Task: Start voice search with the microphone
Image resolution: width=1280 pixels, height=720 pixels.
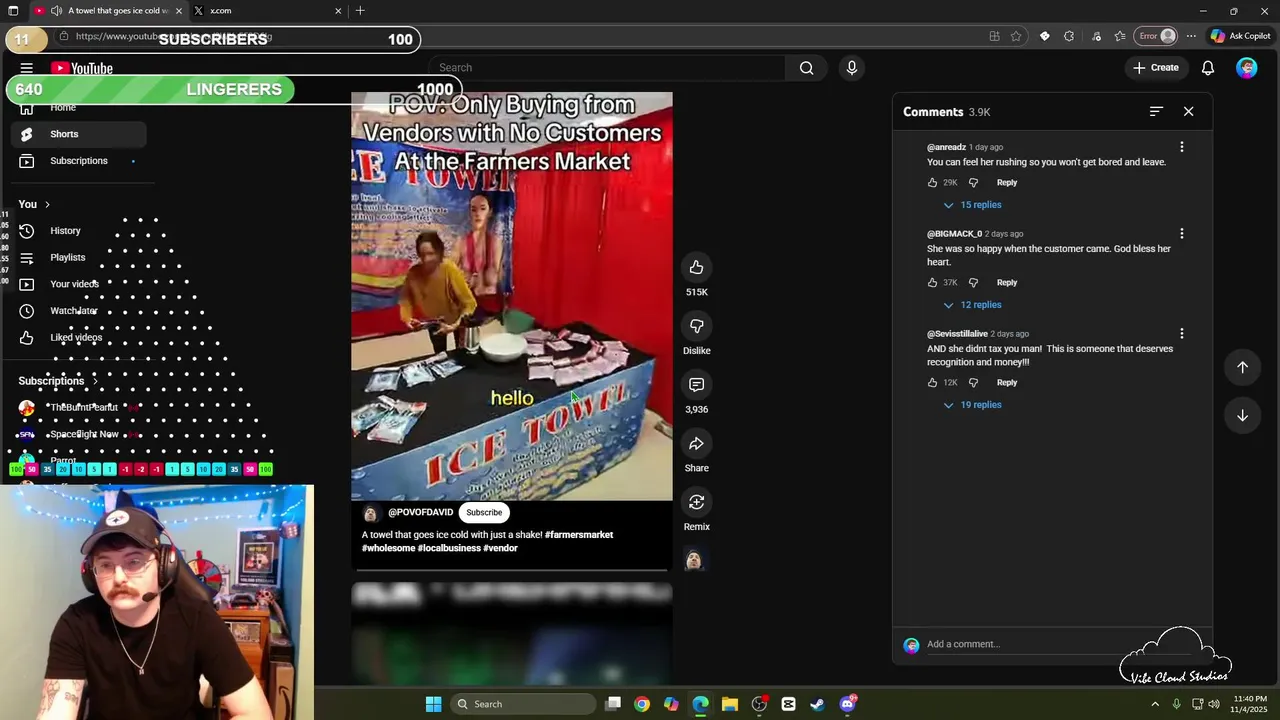Action: 852,68
